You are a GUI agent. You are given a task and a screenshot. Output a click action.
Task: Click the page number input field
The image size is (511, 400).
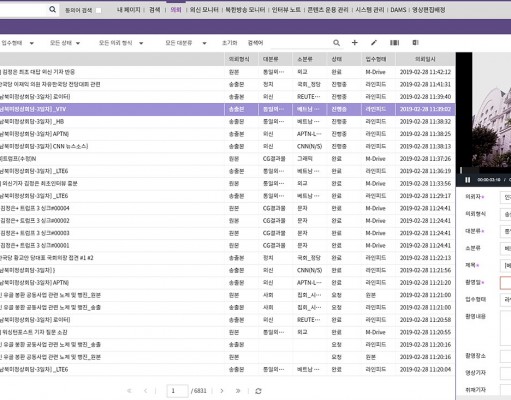177,391
